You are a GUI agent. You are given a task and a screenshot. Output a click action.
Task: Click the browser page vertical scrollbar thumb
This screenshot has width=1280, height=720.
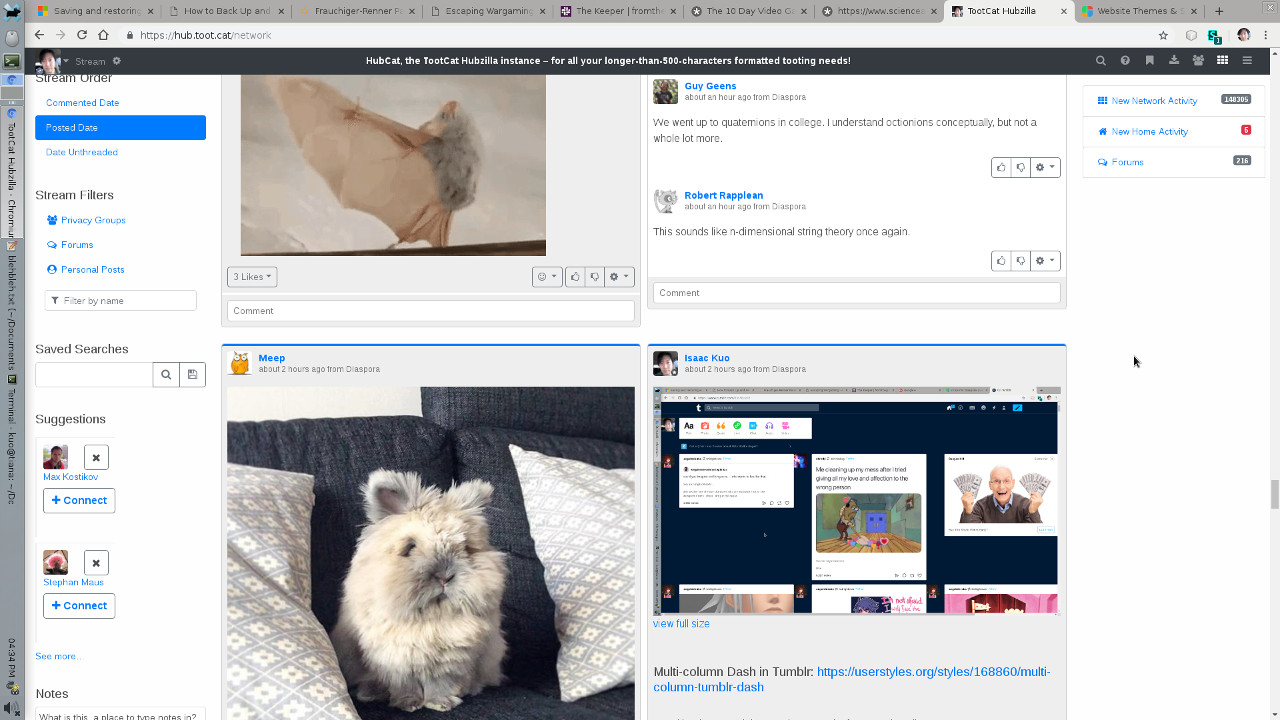1274,494
